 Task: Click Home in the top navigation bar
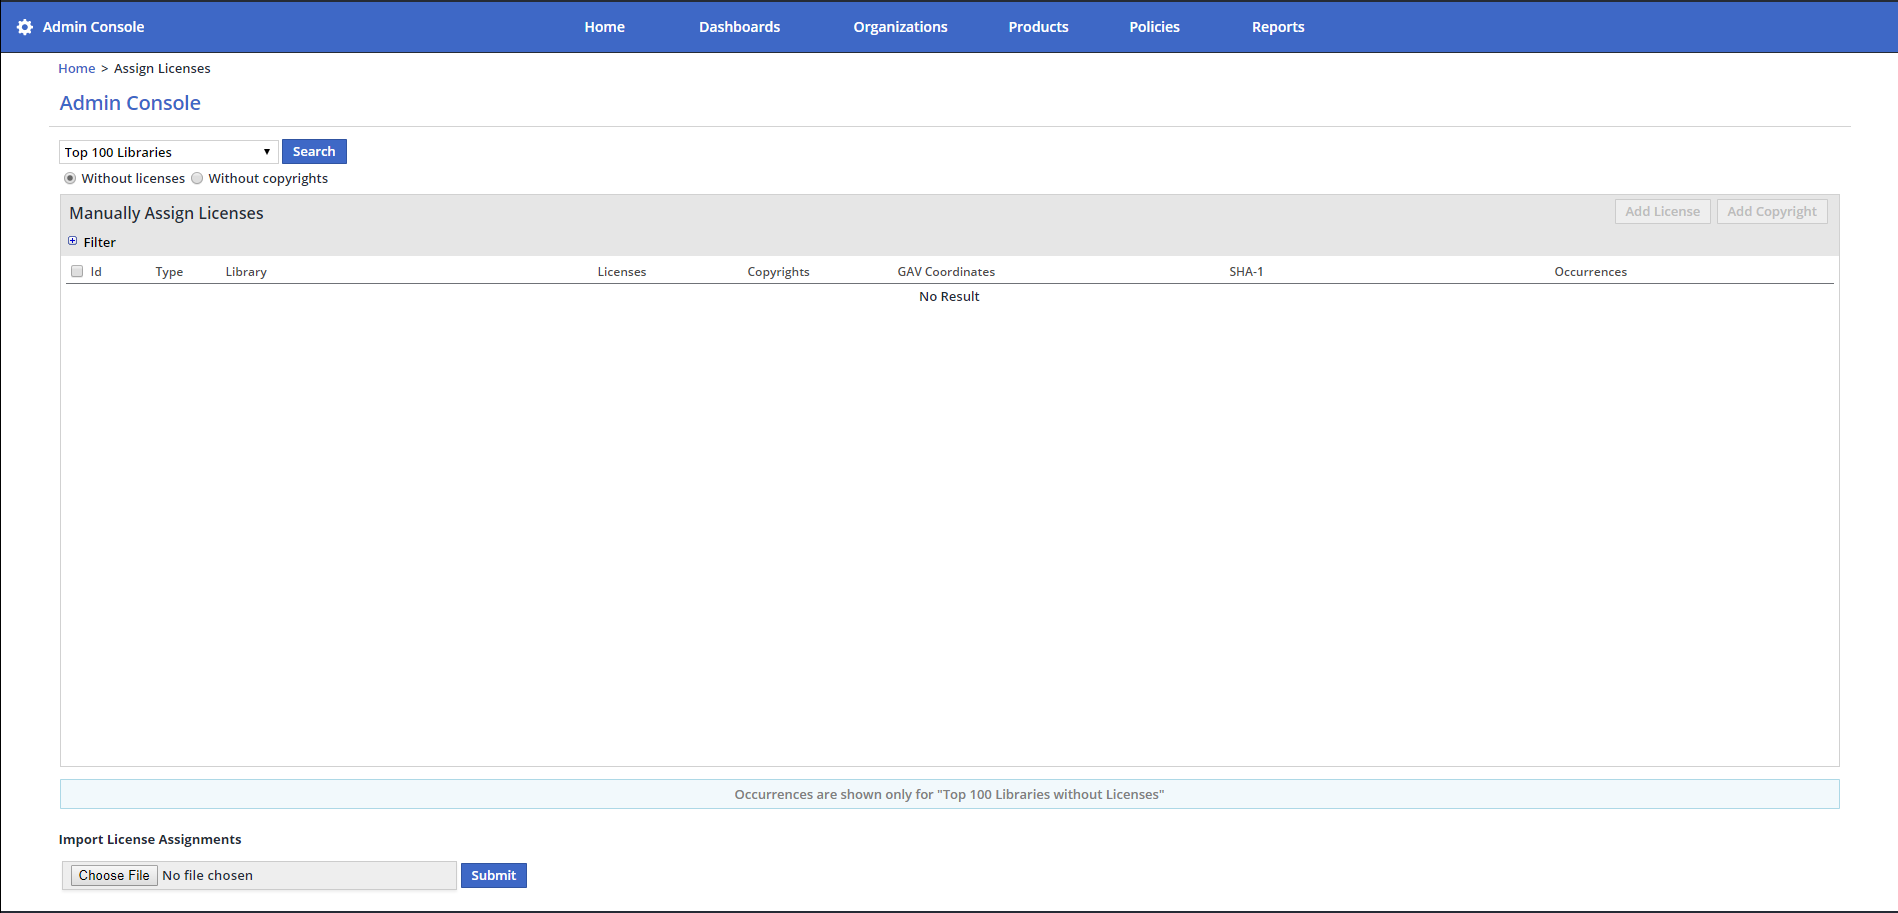604,27
